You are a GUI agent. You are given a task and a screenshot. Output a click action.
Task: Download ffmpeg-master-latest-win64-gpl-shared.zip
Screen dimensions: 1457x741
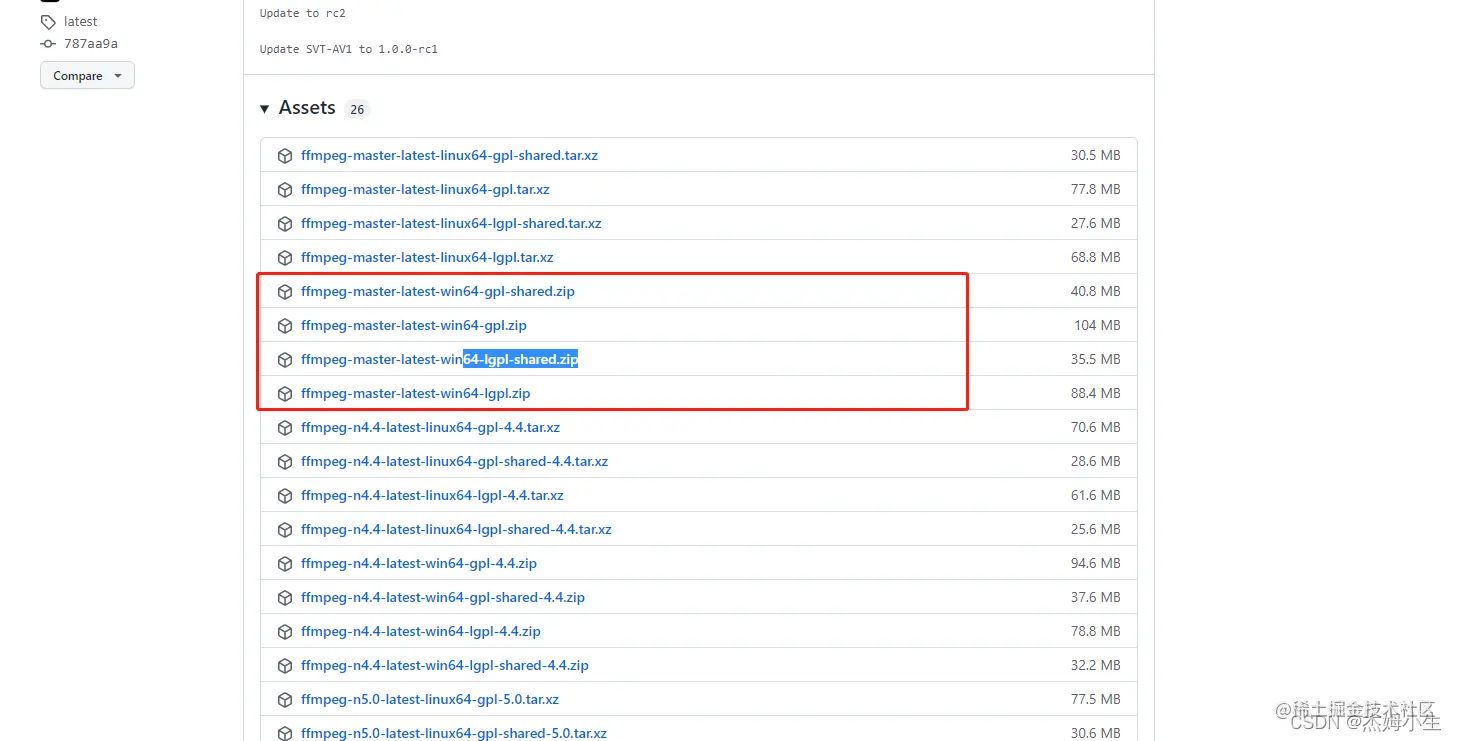tap(438, 292)
